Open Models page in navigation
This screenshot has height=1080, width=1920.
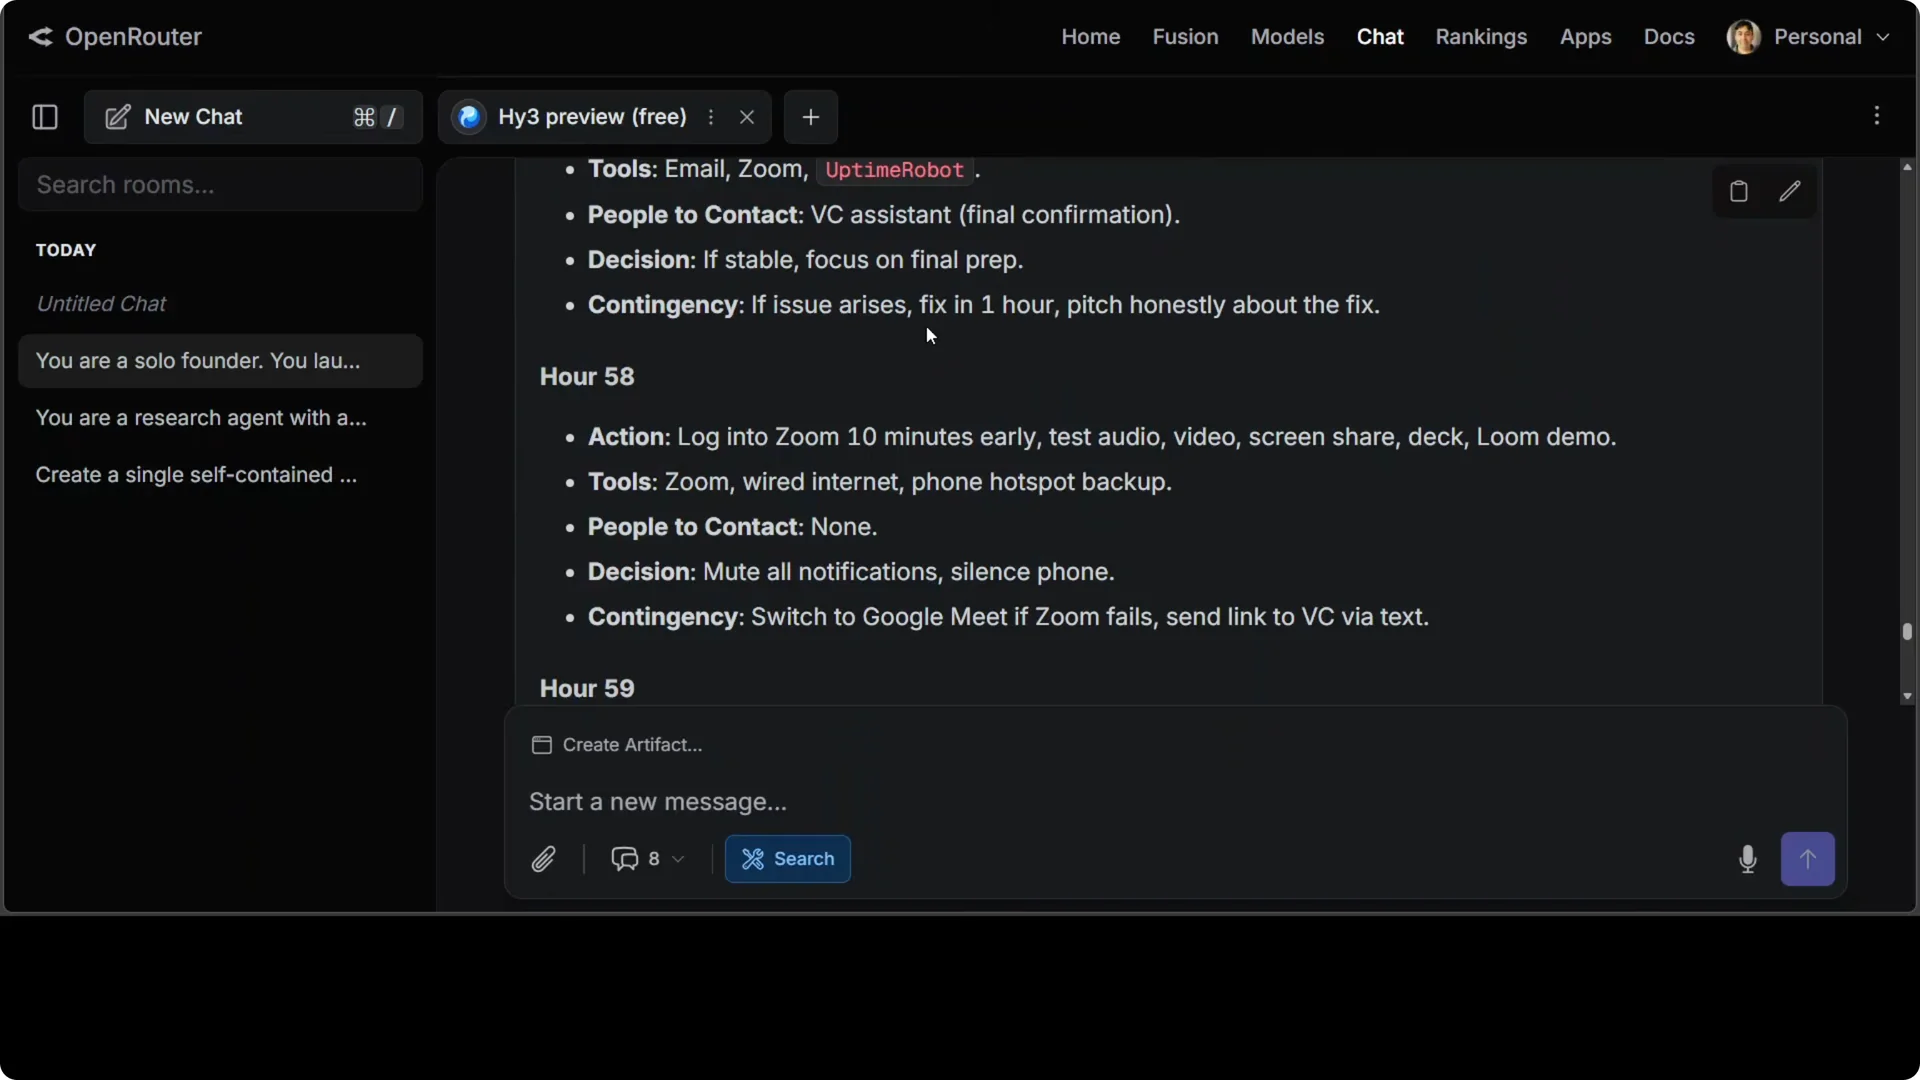[x=1287, y=37]
